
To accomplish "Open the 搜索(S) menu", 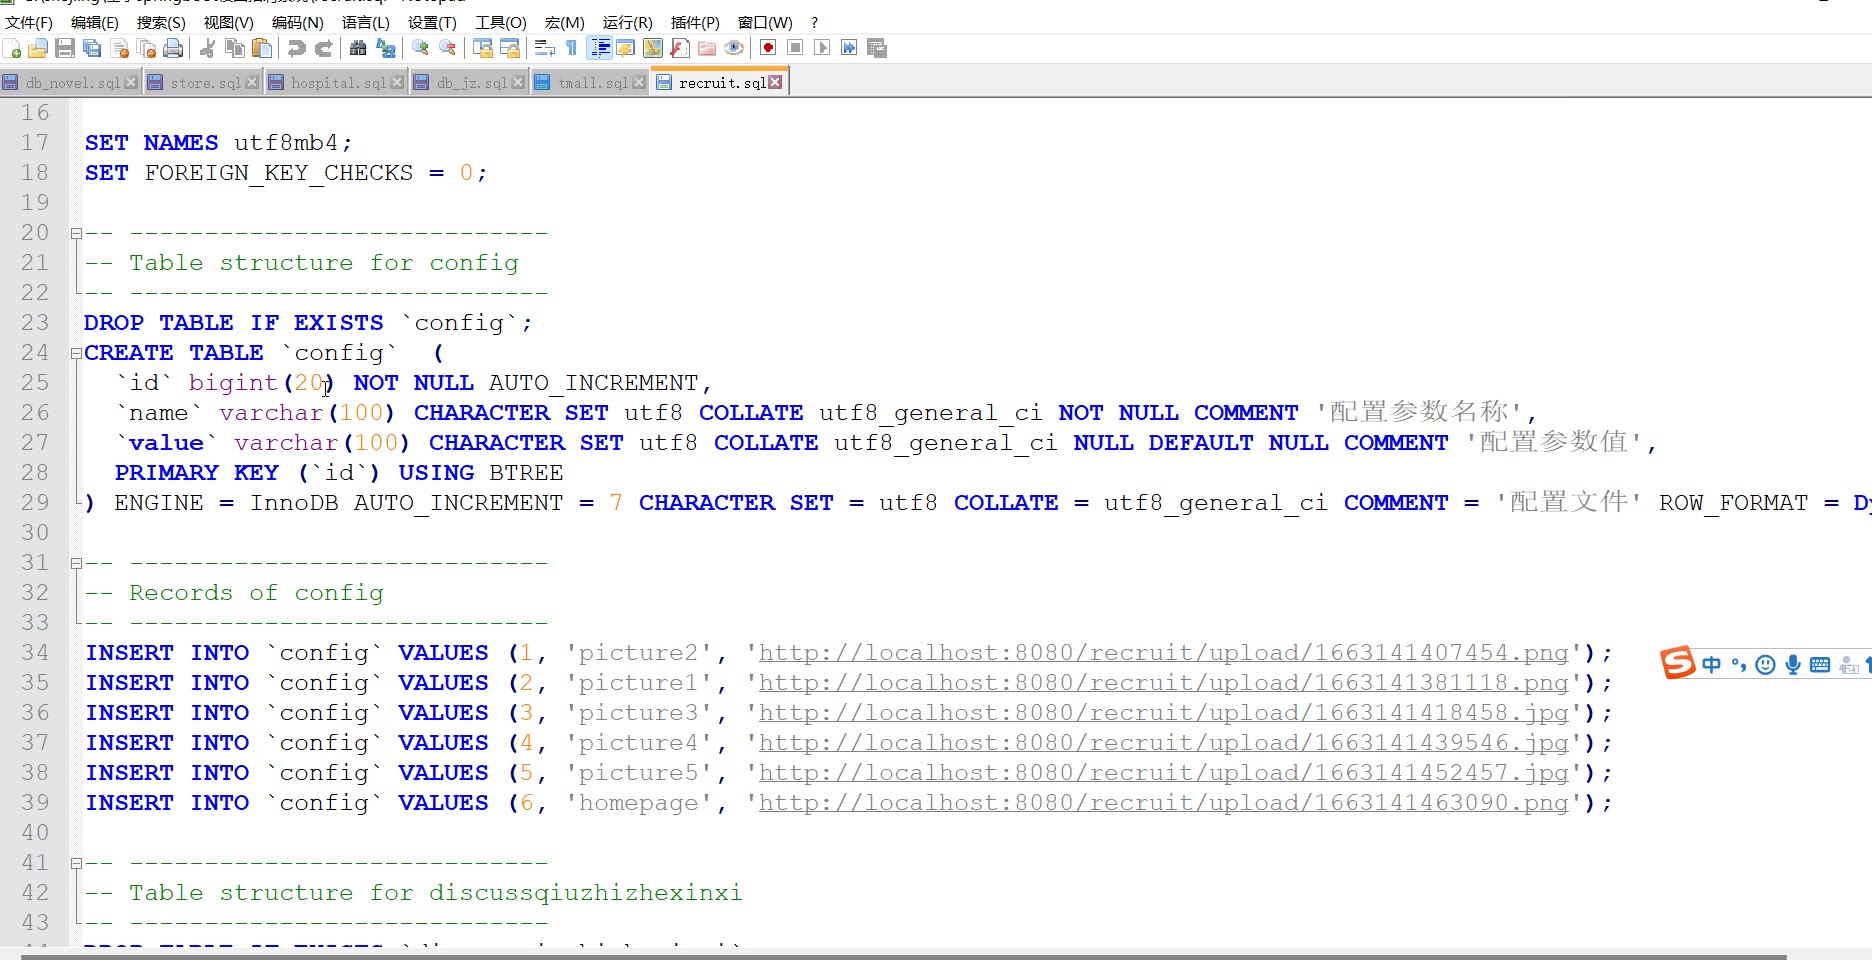I will pyautogui.click(x=161, y=22).
